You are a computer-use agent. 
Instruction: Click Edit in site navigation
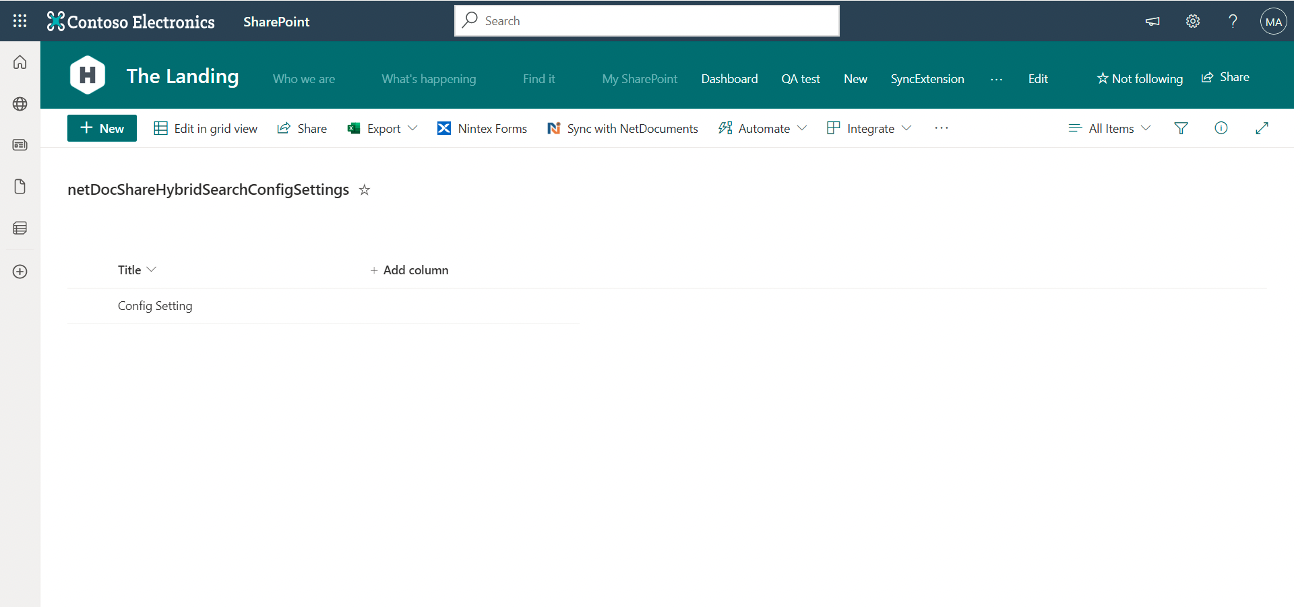coord(1038,78)
